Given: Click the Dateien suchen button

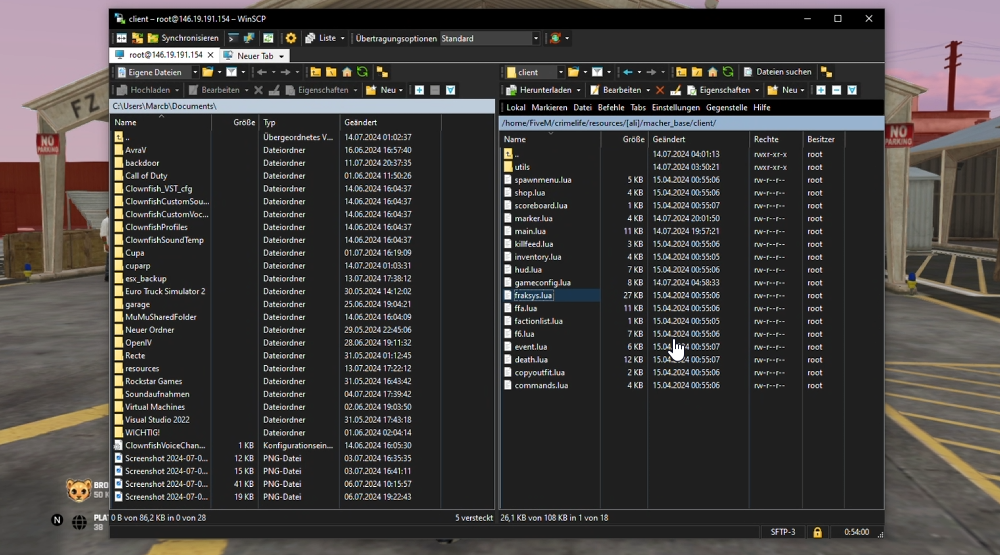Looking at the screenshot, I should coord(777,72).
